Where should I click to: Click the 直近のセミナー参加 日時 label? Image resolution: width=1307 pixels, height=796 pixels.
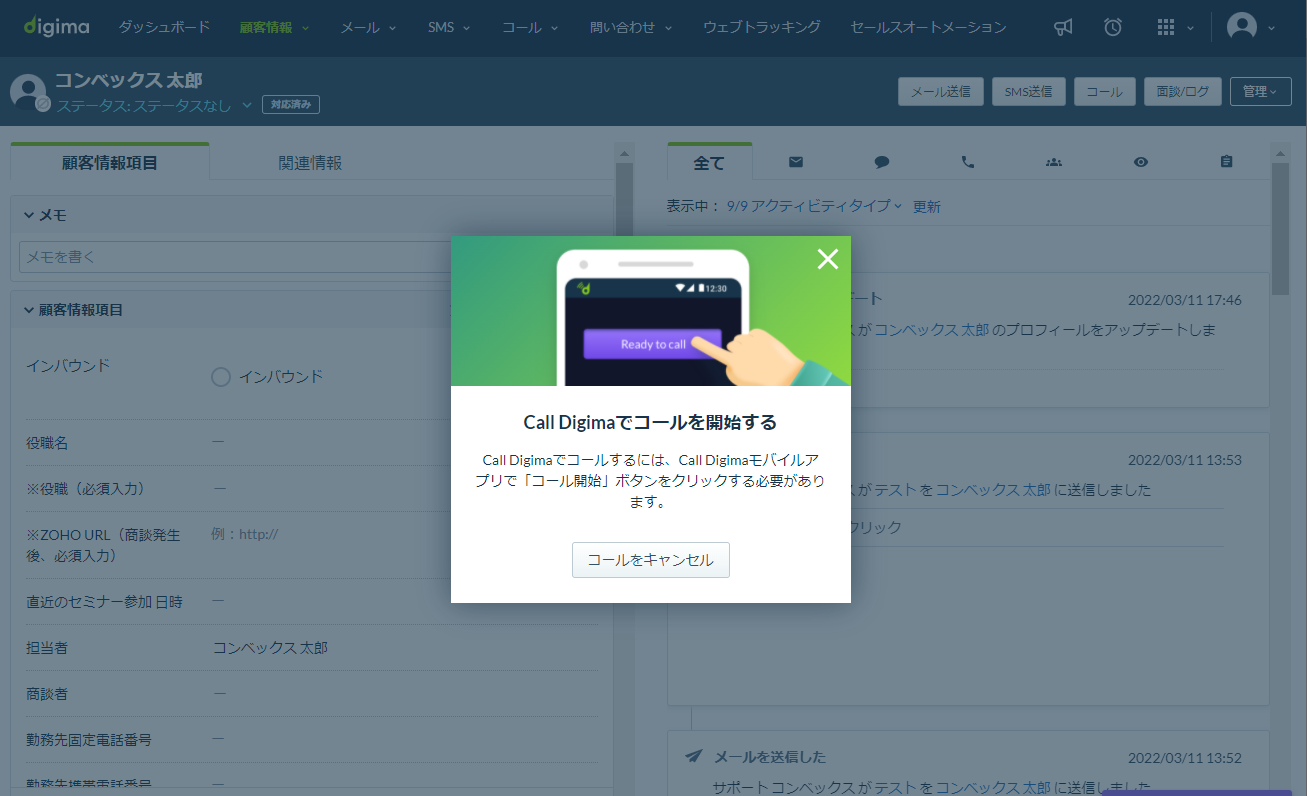105,601
